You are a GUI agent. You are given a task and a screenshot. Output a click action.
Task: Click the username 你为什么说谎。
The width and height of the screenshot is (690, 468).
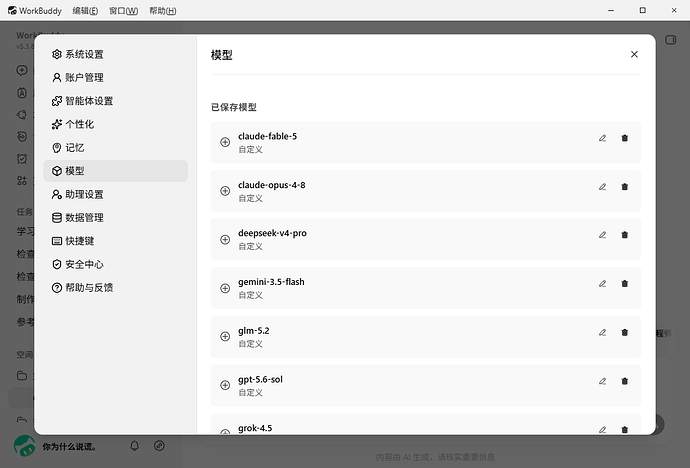pos(70,446)
